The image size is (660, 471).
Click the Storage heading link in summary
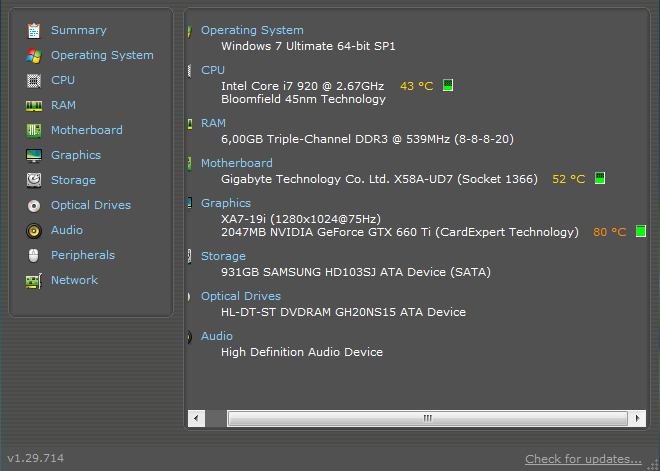(x=223, y=256)
